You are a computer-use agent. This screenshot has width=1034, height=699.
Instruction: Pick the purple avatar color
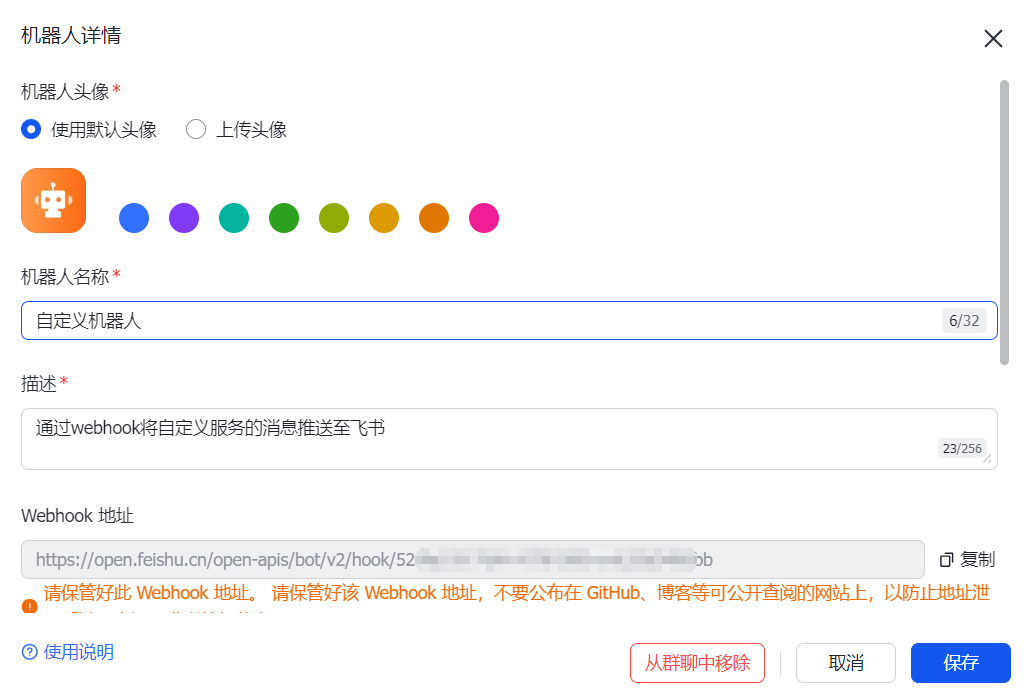tap(184, 218)
